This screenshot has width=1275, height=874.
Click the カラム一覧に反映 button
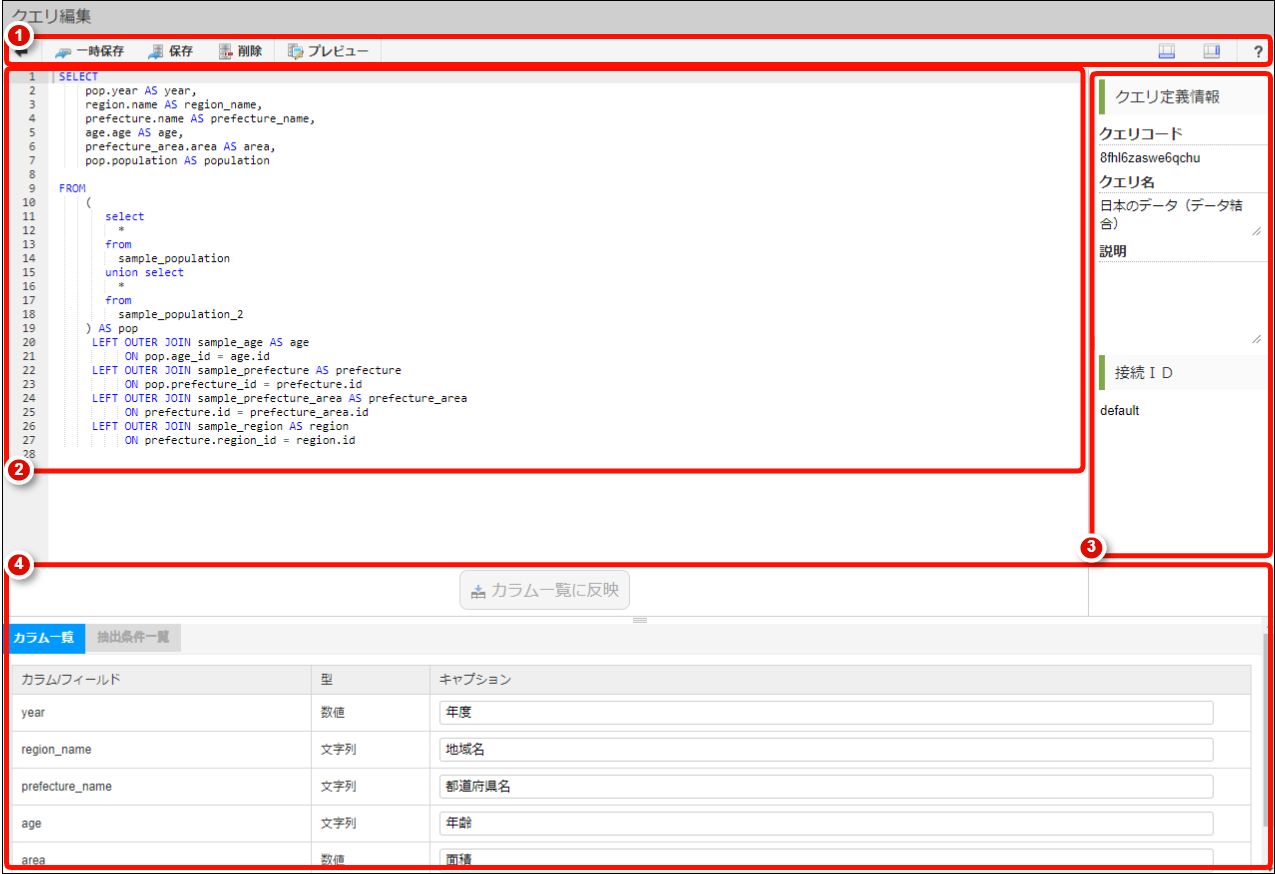click(x=545, y=590)
